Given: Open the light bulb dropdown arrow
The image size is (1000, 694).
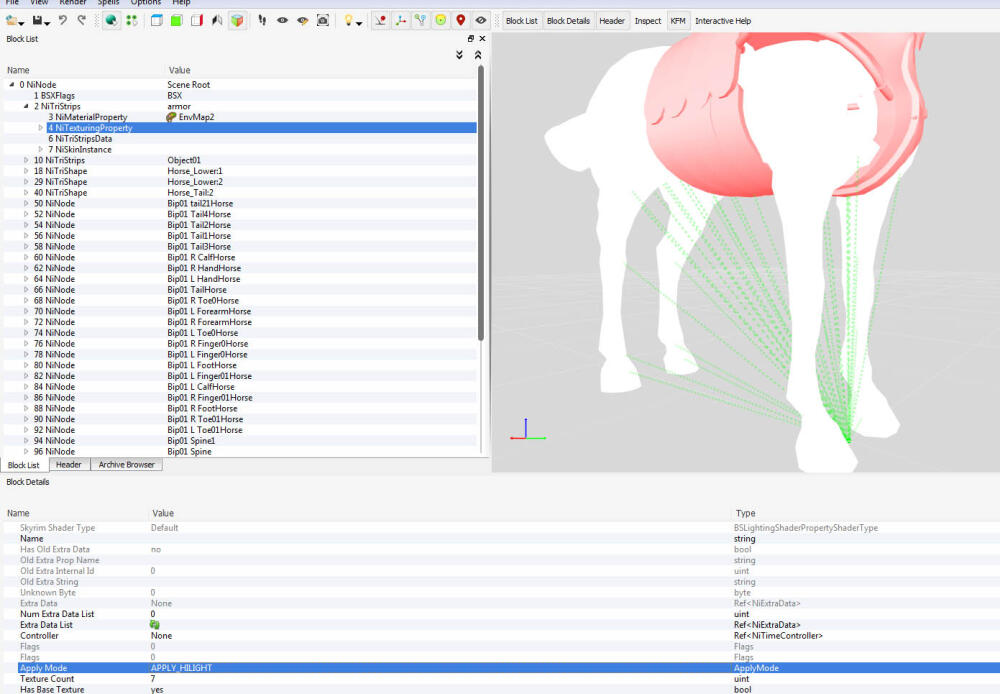Looking at the screenshot, I should coord(360,24).
